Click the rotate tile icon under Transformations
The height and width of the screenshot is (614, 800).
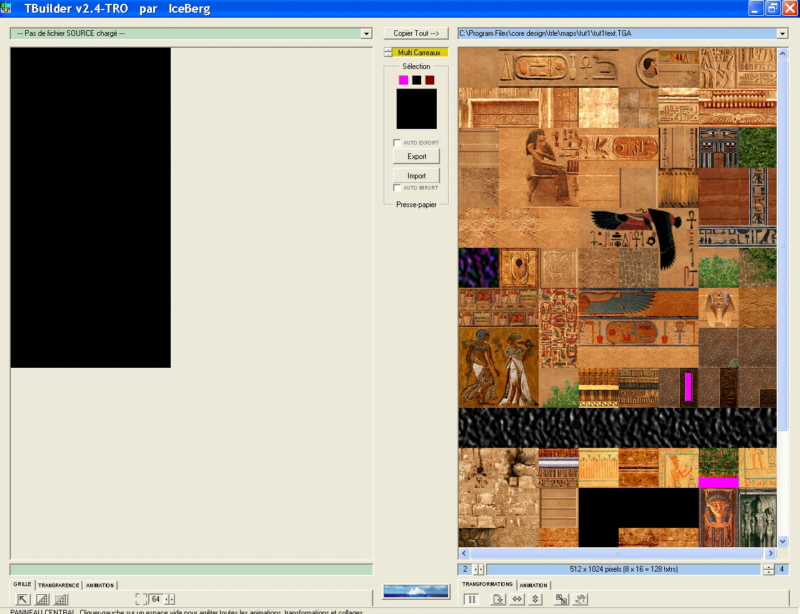[498, 599]
